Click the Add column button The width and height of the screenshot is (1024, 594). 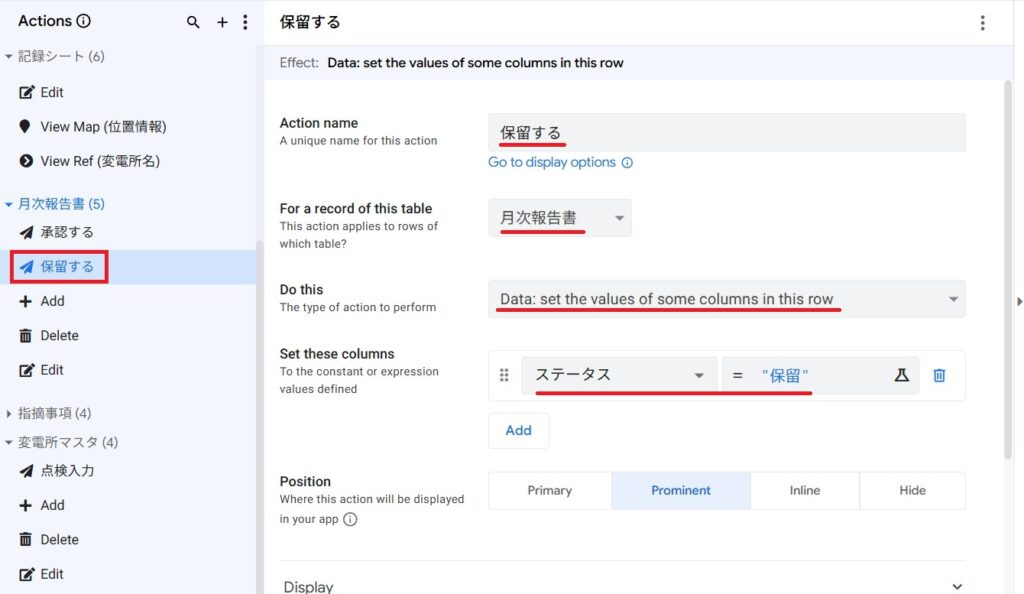[518, 430]
